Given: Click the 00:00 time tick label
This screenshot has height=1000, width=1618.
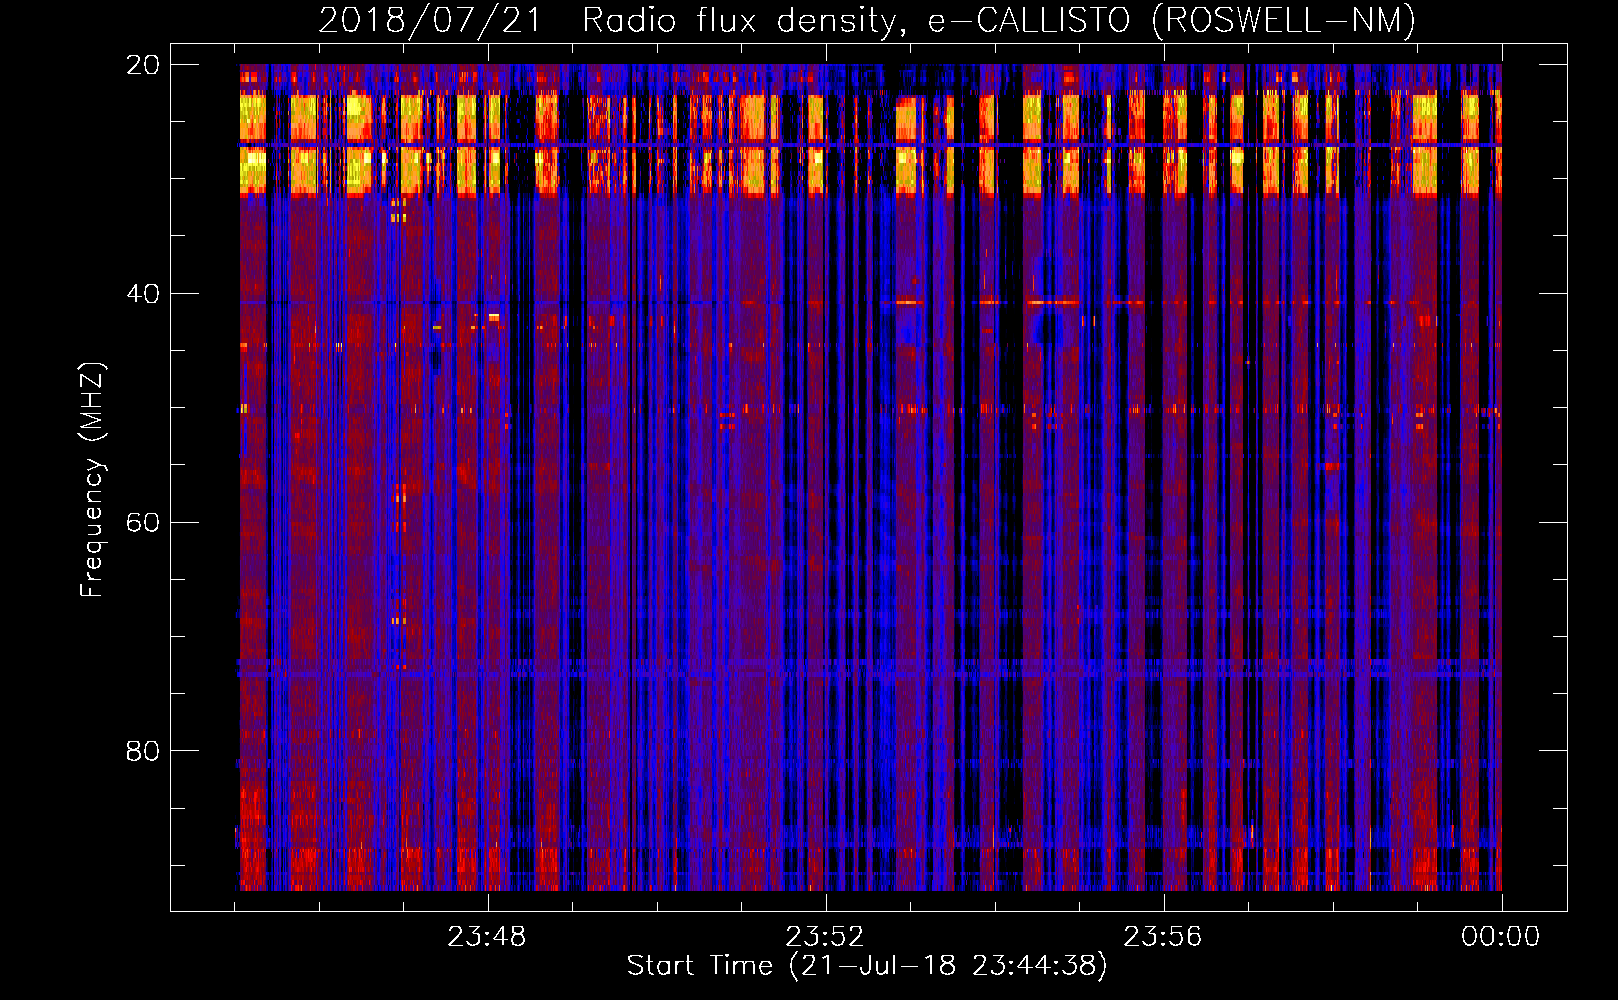Looking at the screenshot, I should [1500, 937].
